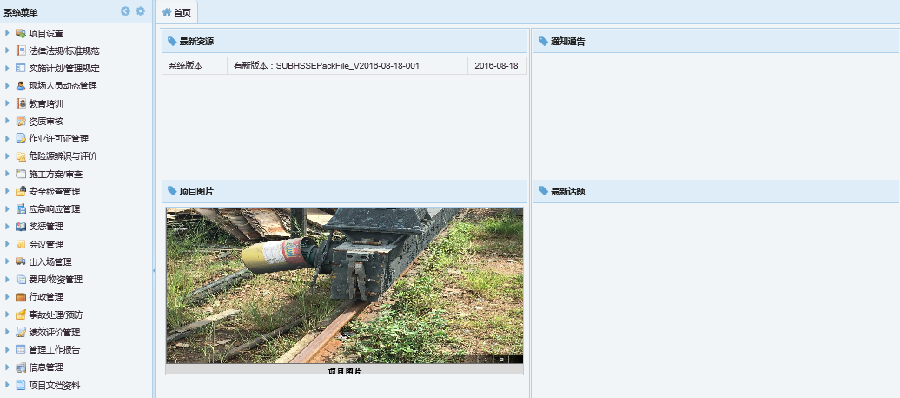This screenshot has width=900, height=398.
Task: Click the 现场人员动态管理 person icon
Action: tap(21, 86)
